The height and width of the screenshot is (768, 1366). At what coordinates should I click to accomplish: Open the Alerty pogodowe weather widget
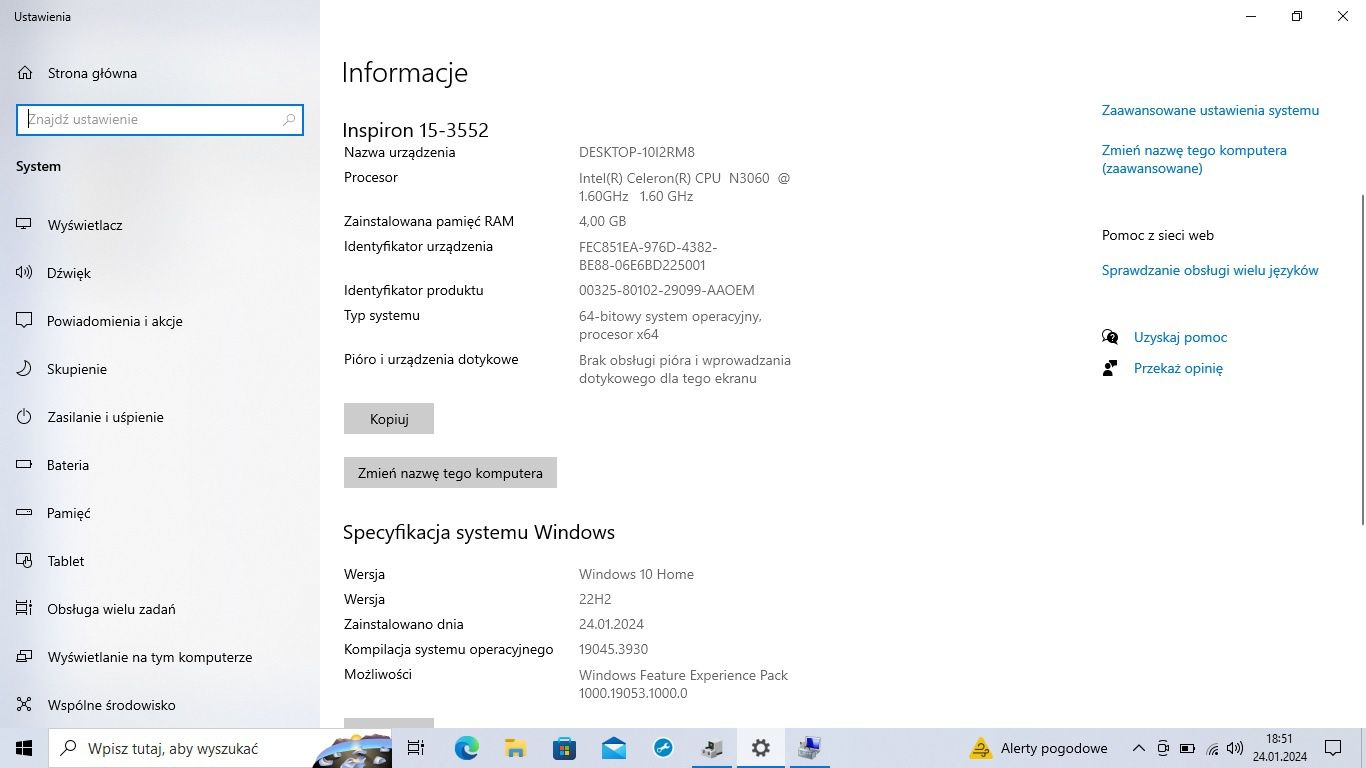pyautogui.click(x=1039, y=748)
